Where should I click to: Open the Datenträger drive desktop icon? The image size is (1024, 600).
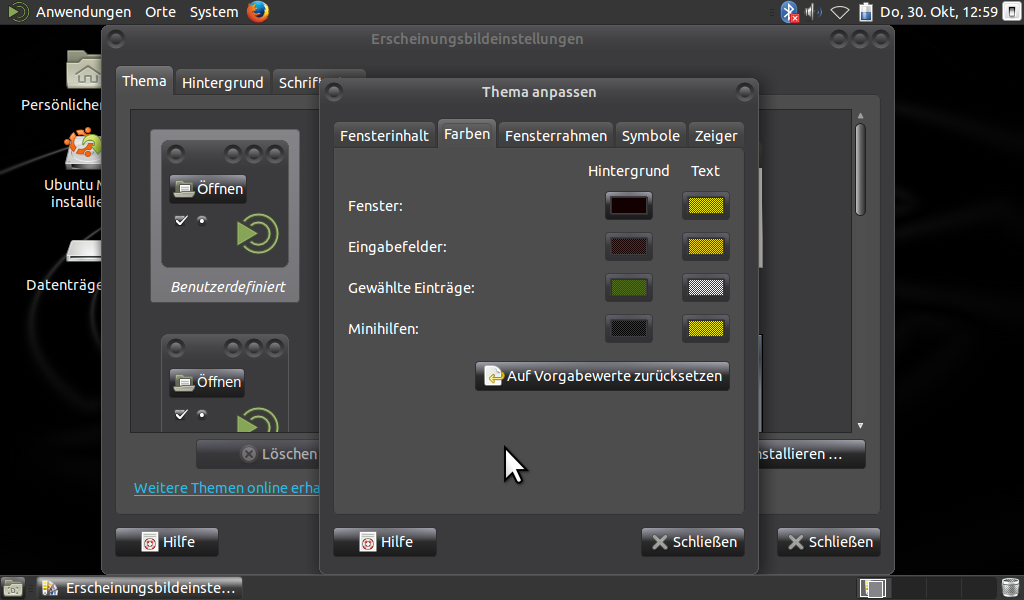[84, 250]
